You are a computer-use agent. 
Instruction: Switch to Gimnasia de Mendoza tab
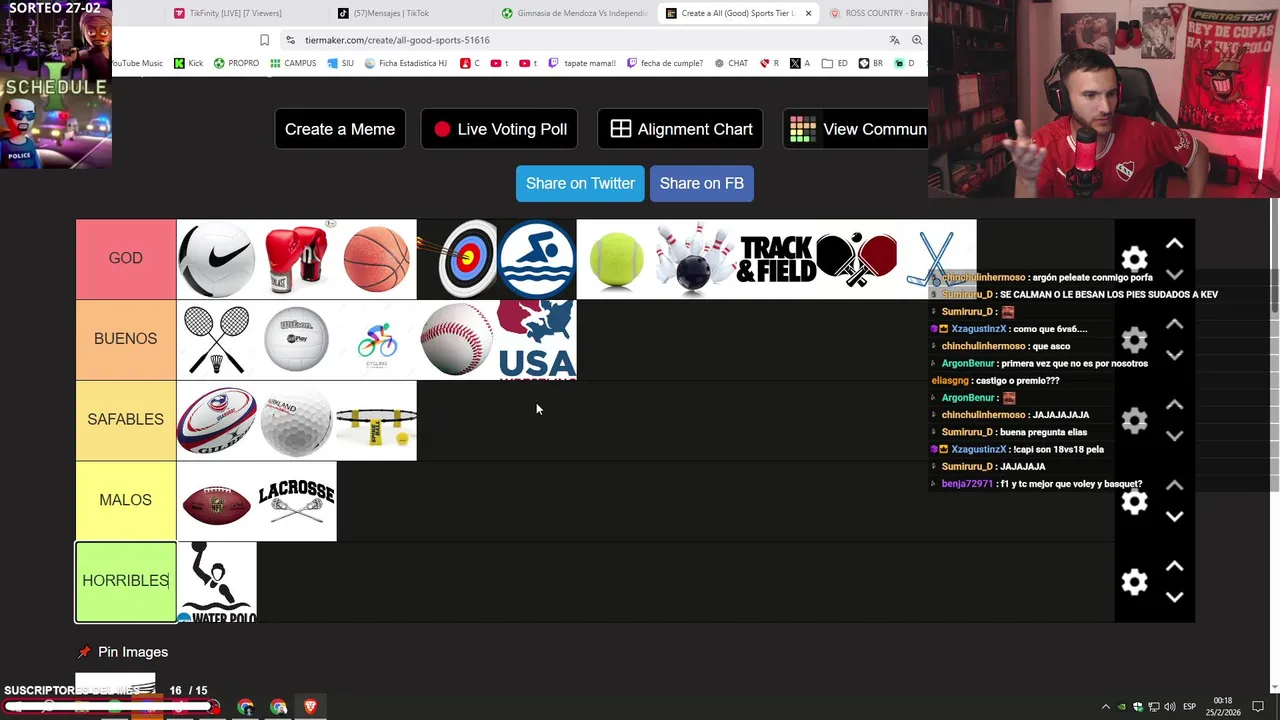tap(575, 13)
